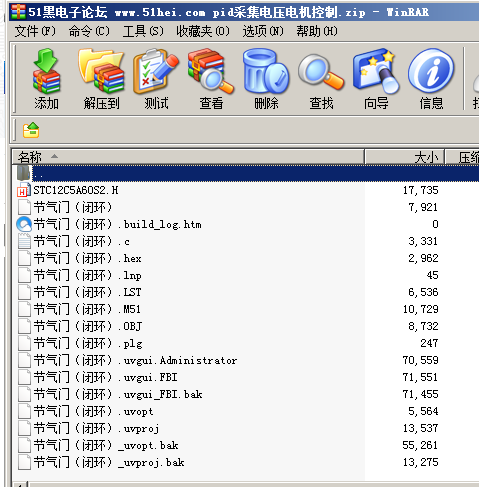Click icon of 节气门（闭环）.c file

pos(24,241)
